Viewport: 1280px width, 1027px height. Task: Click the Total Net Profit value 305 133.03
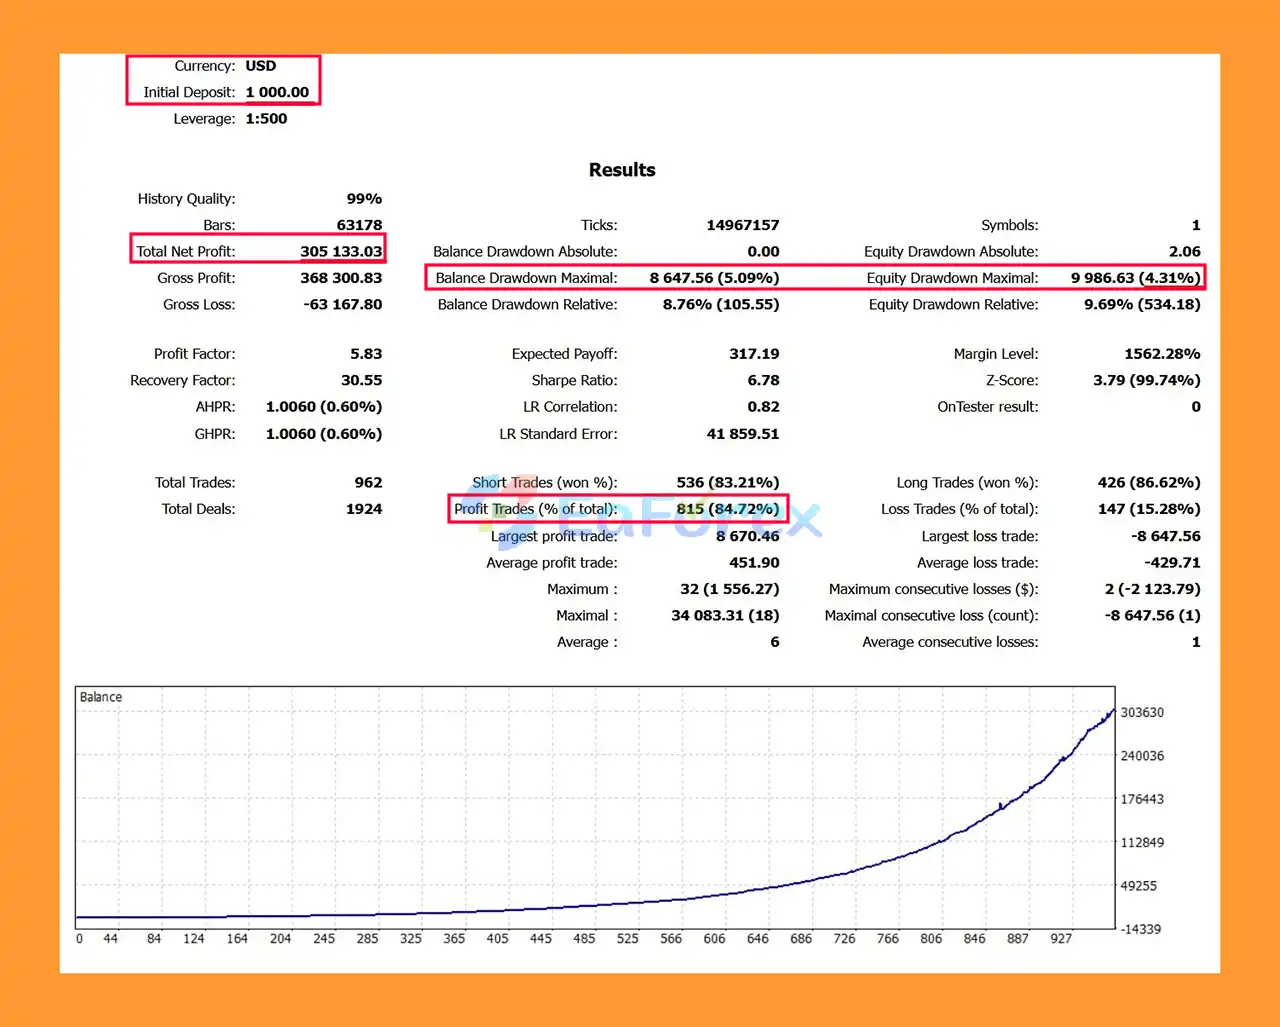pyautogui.click(x=341, y=251)
